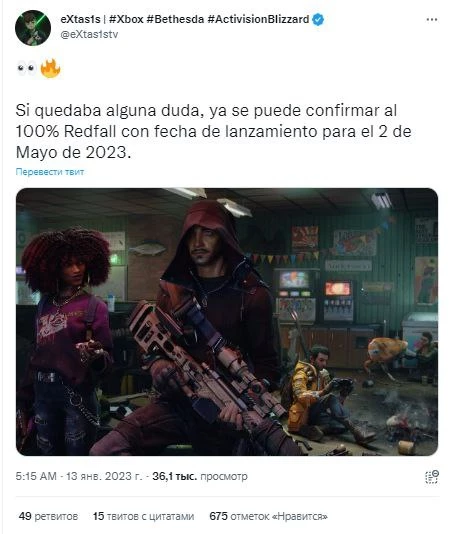Show 675 отметок «Нравится» list
This screenshot has height=534, width=451.
tap(268, 516)
